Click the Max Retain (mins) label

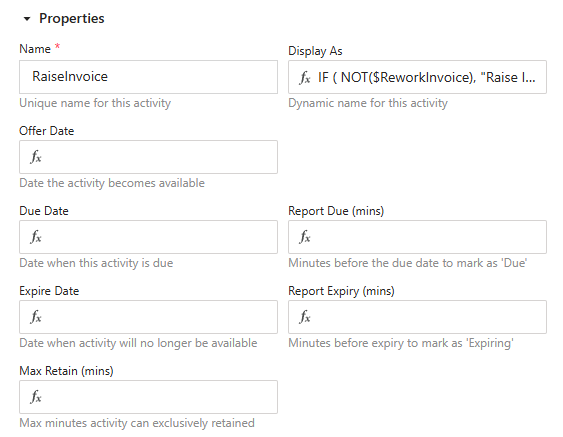66,371
